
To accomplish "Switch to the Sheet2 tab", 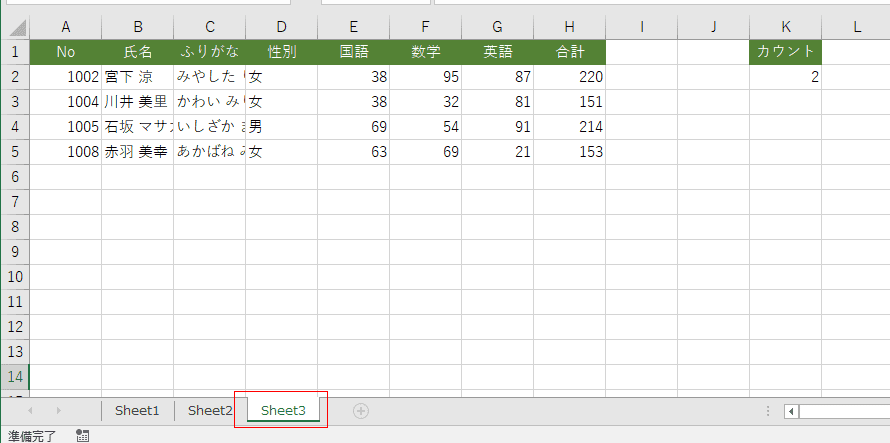I will pyautogui.click(x=210, y=411).
